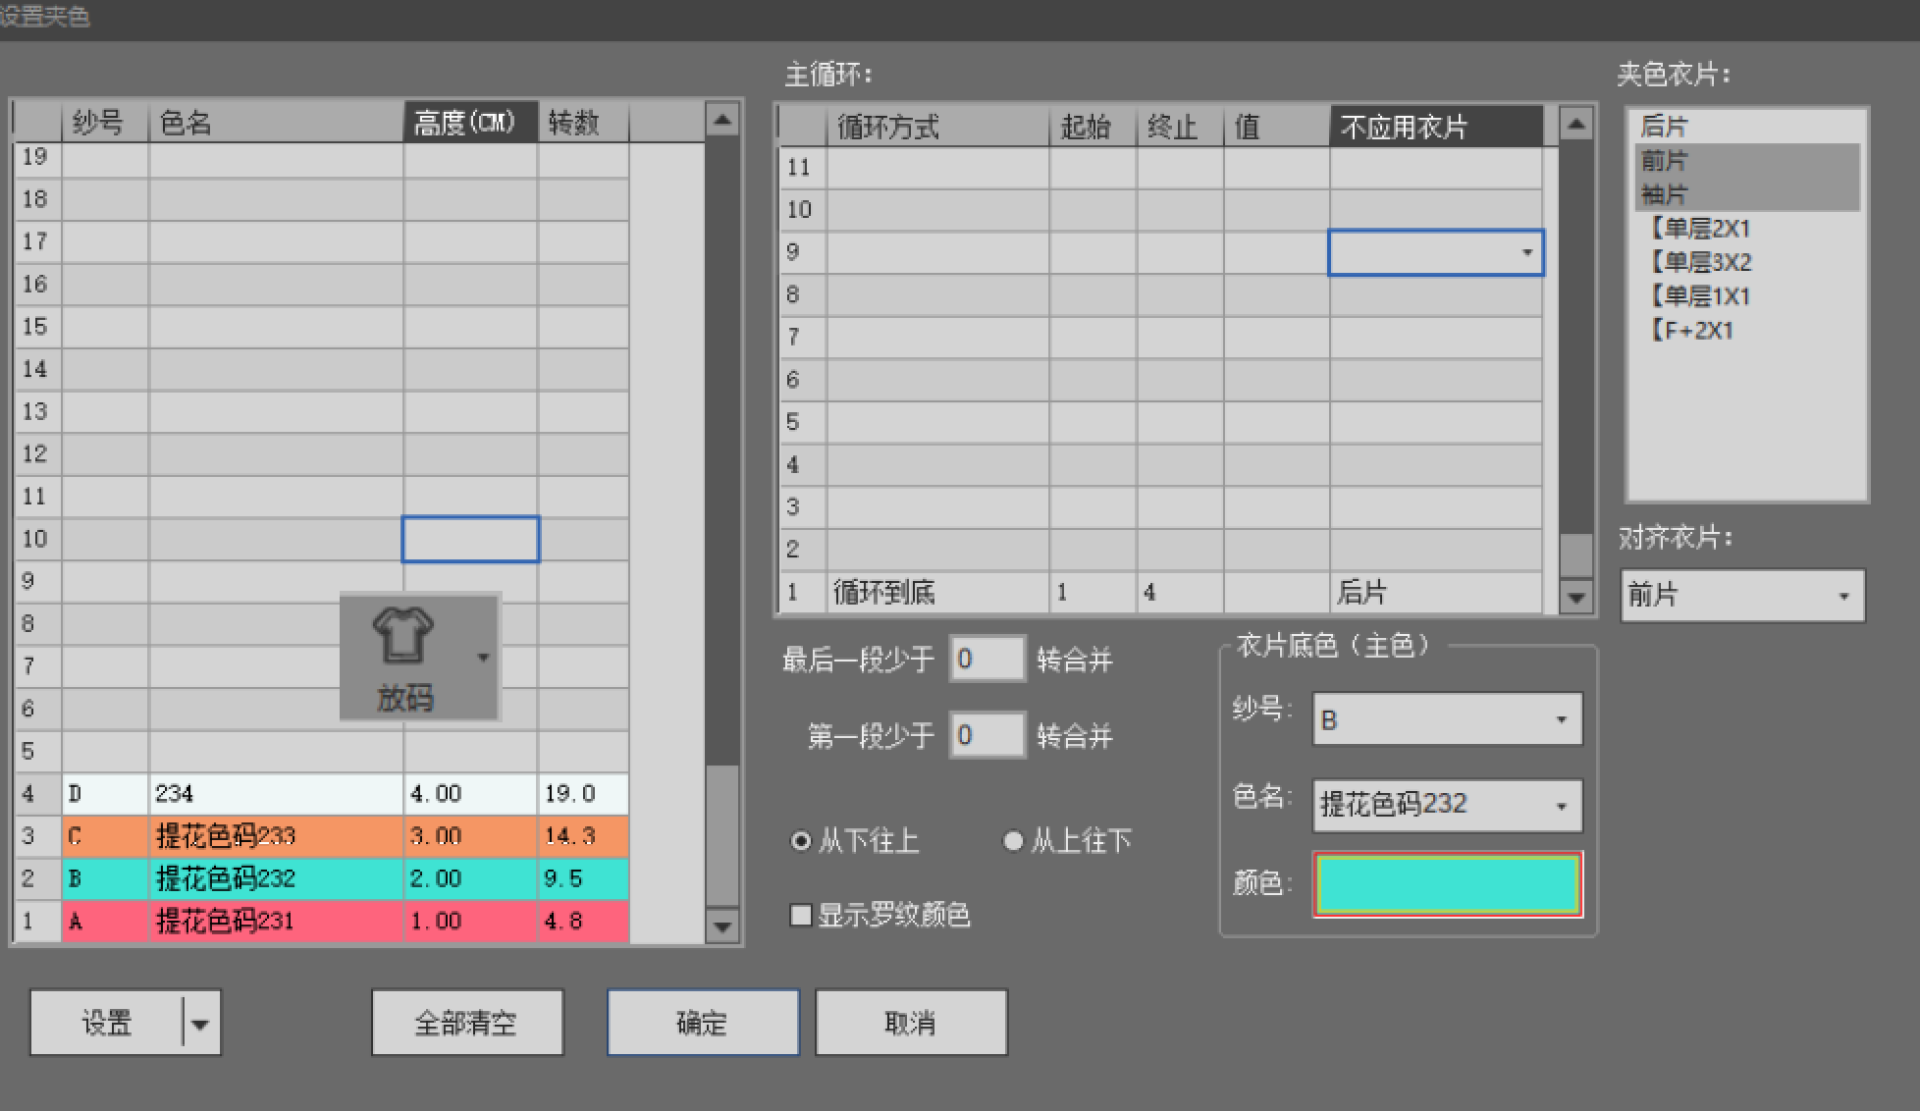
Task: Click the 最后一段少于 input field
Action: 987,659
